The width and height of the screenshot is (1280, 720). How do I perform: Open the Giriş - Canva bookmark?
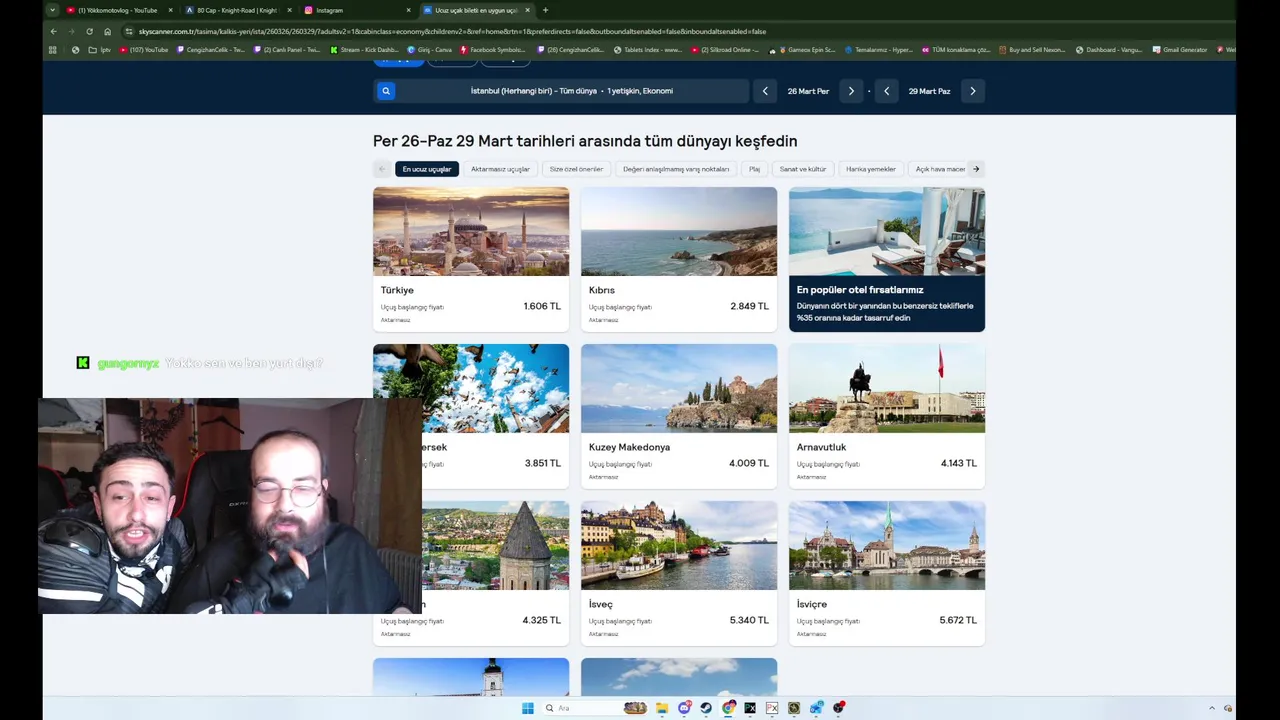[x=429, y=49]
